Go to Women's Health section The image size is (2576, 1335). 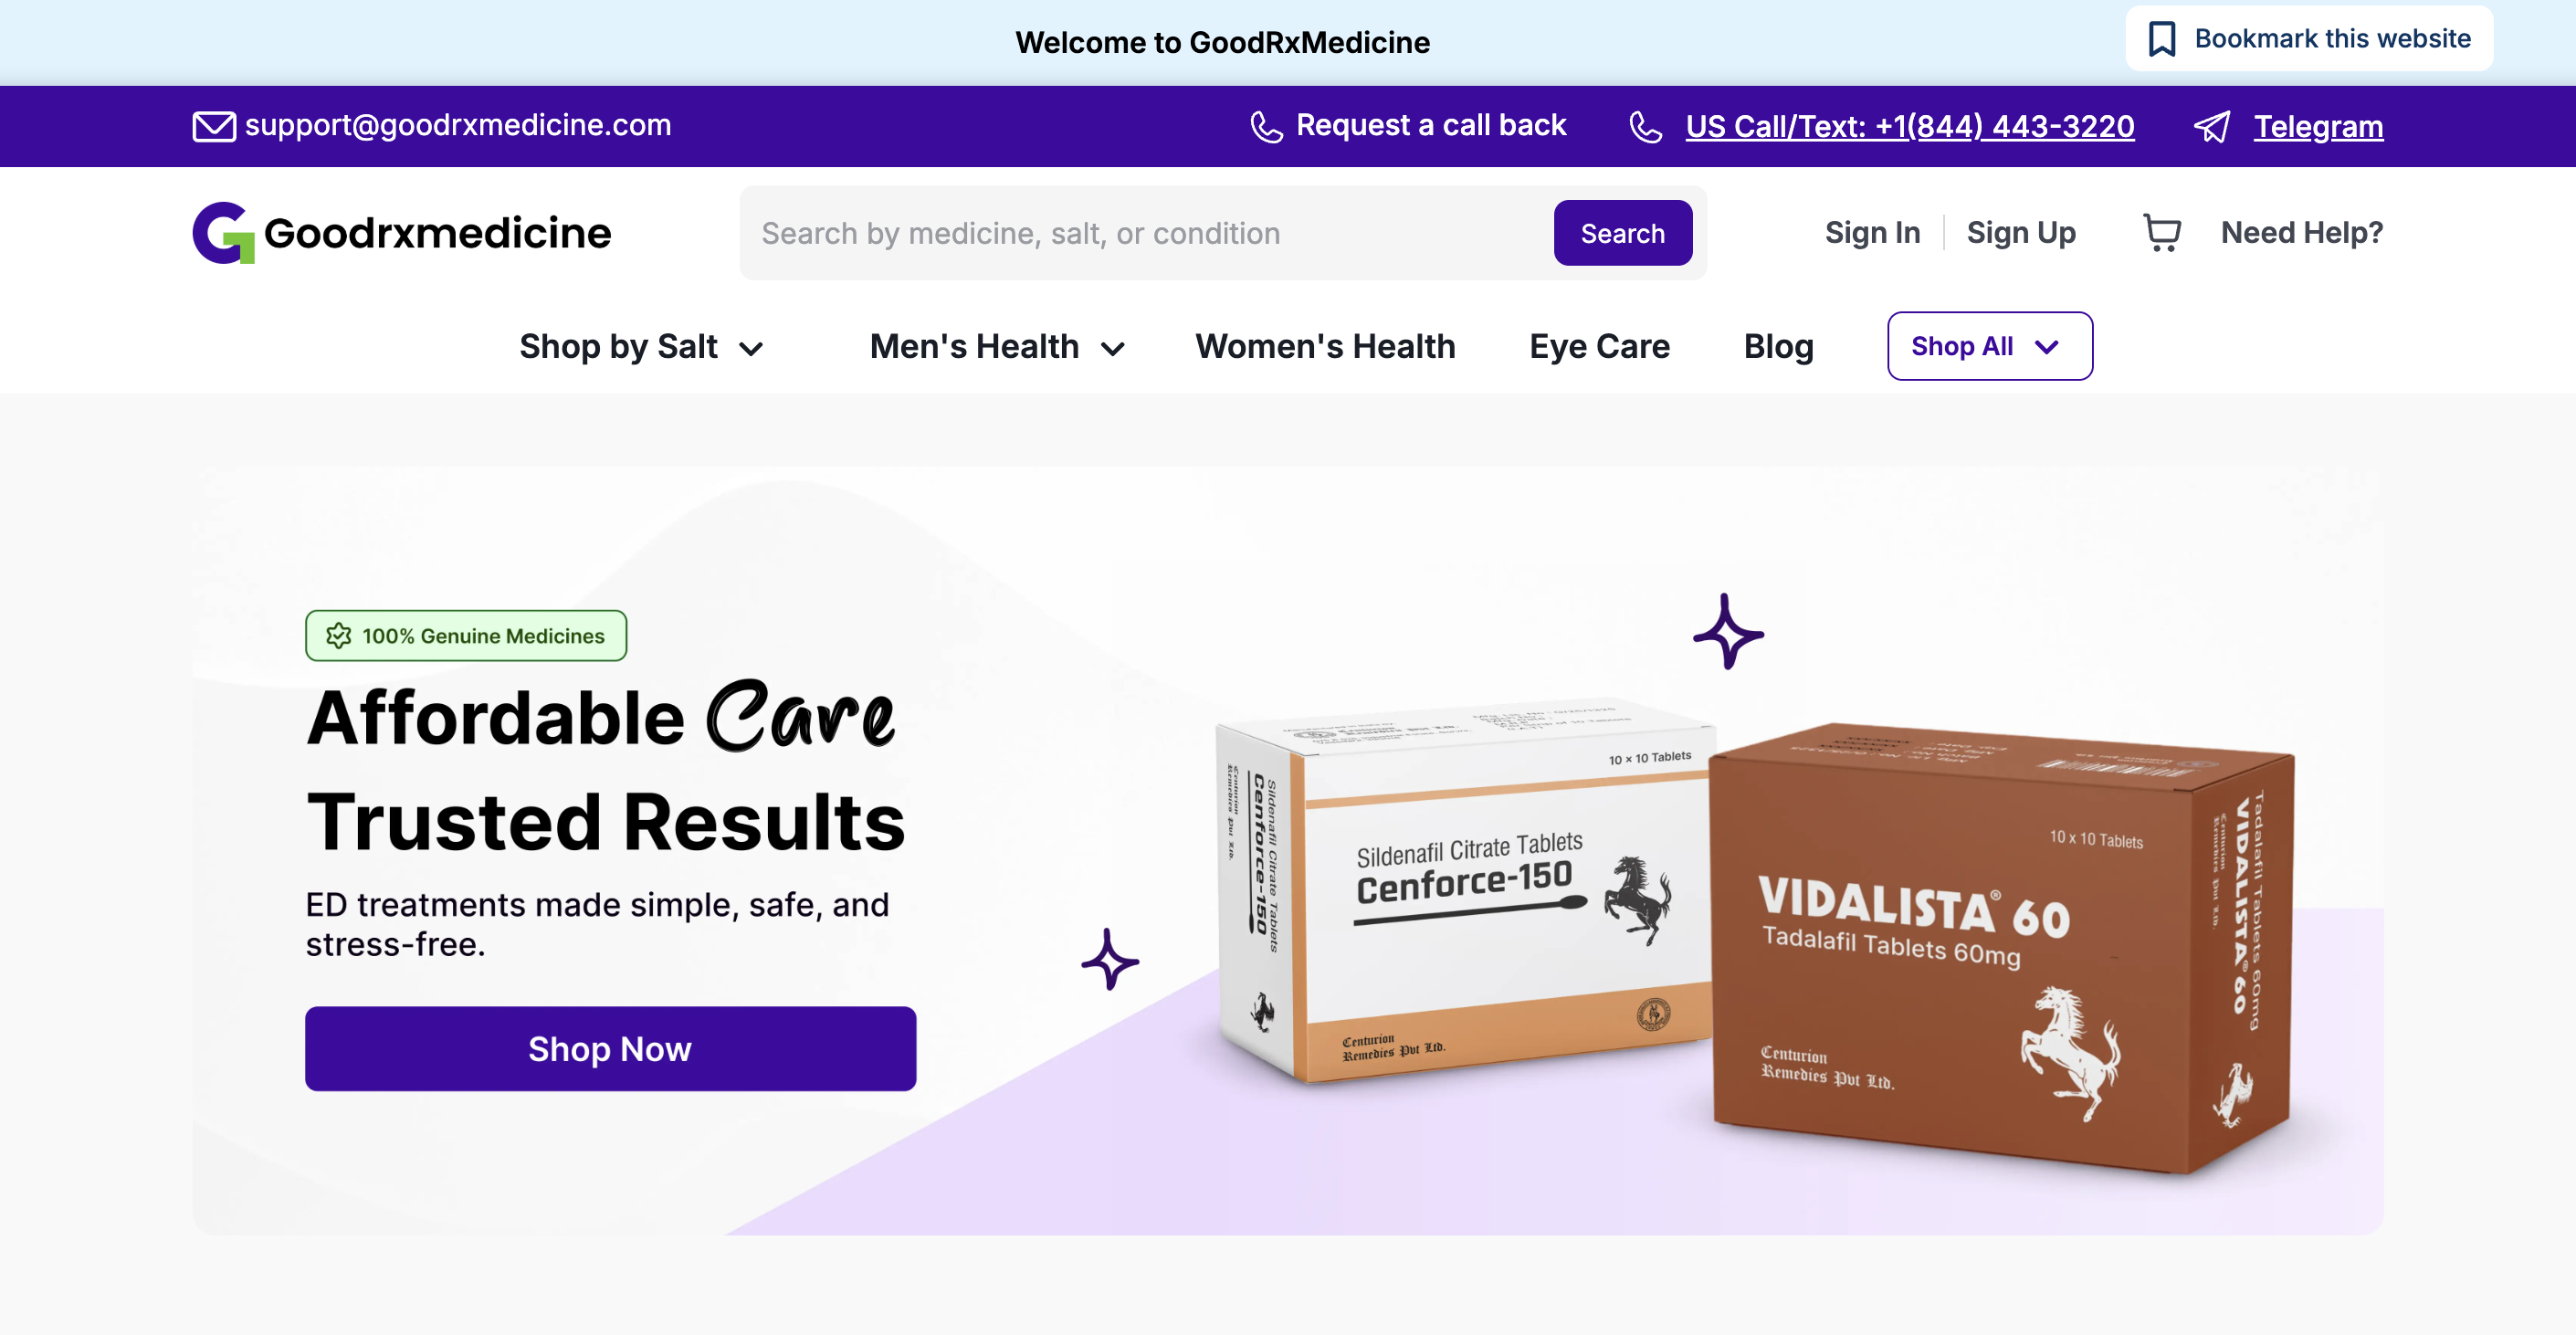(x=1325, y=346)
